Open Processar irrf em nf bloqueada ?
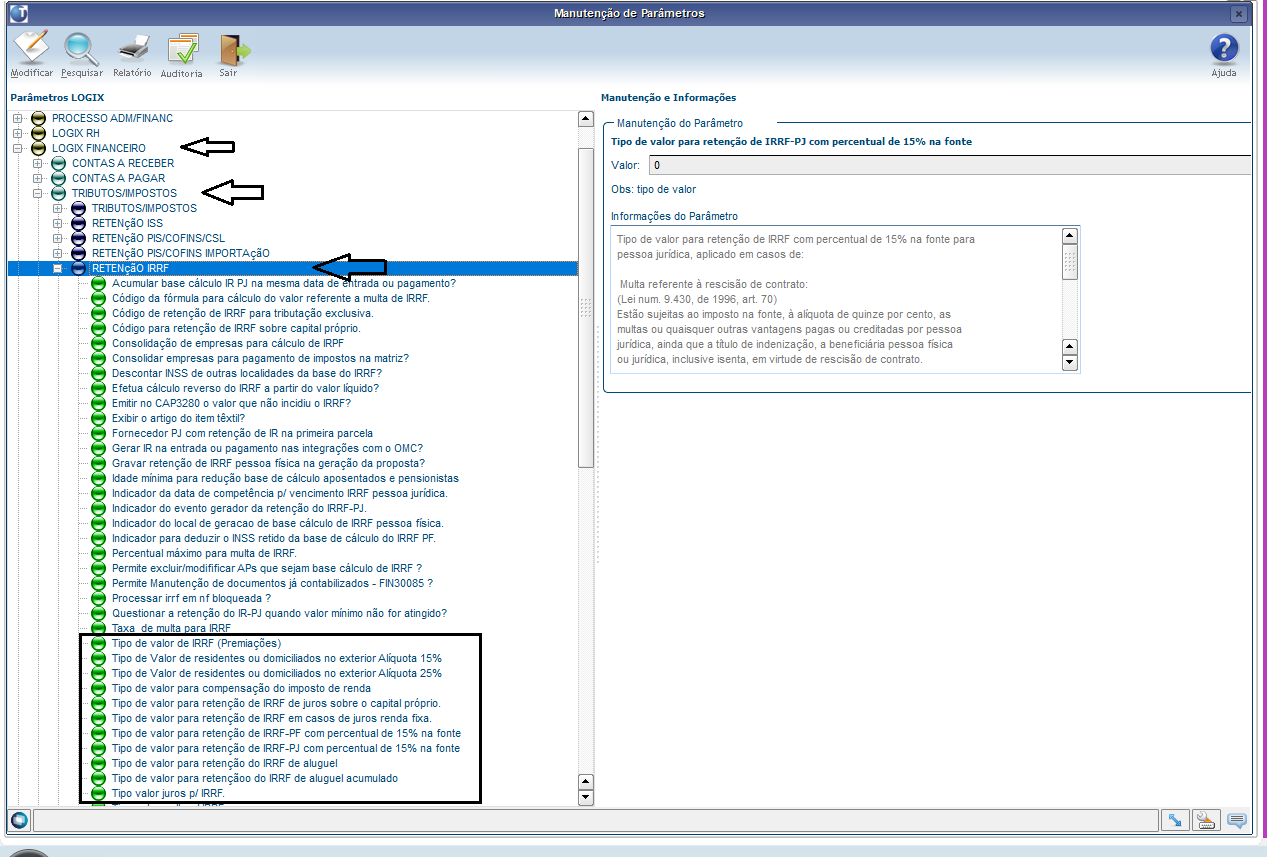 pos(192,598)
